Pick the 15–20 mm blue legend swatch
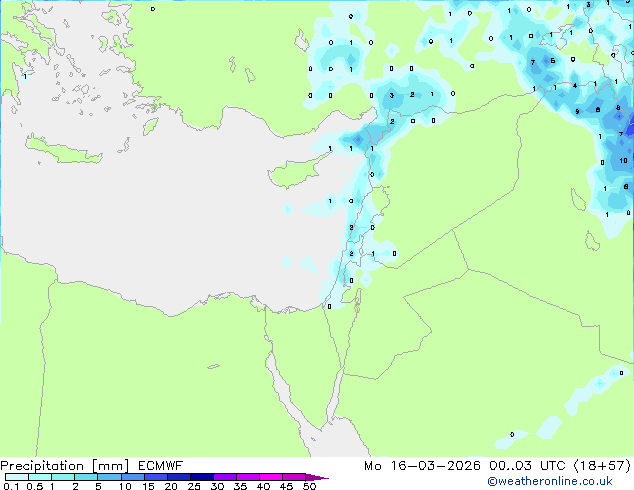This screenshot has width=634, height=490. [x=155, y=477]
